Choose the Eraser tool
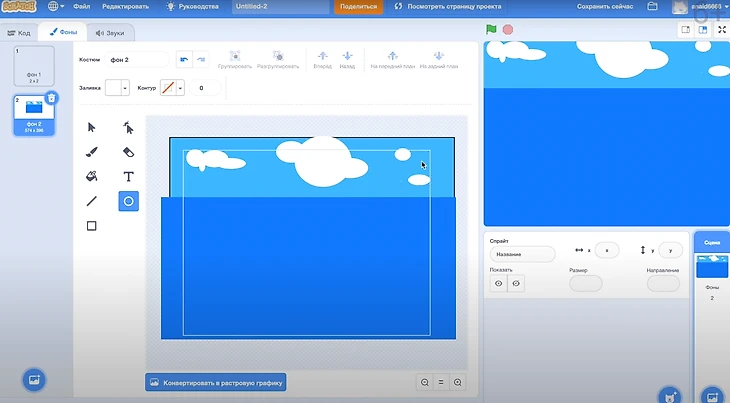The height and width of the screenshot is (403, 730). (128, 152)
